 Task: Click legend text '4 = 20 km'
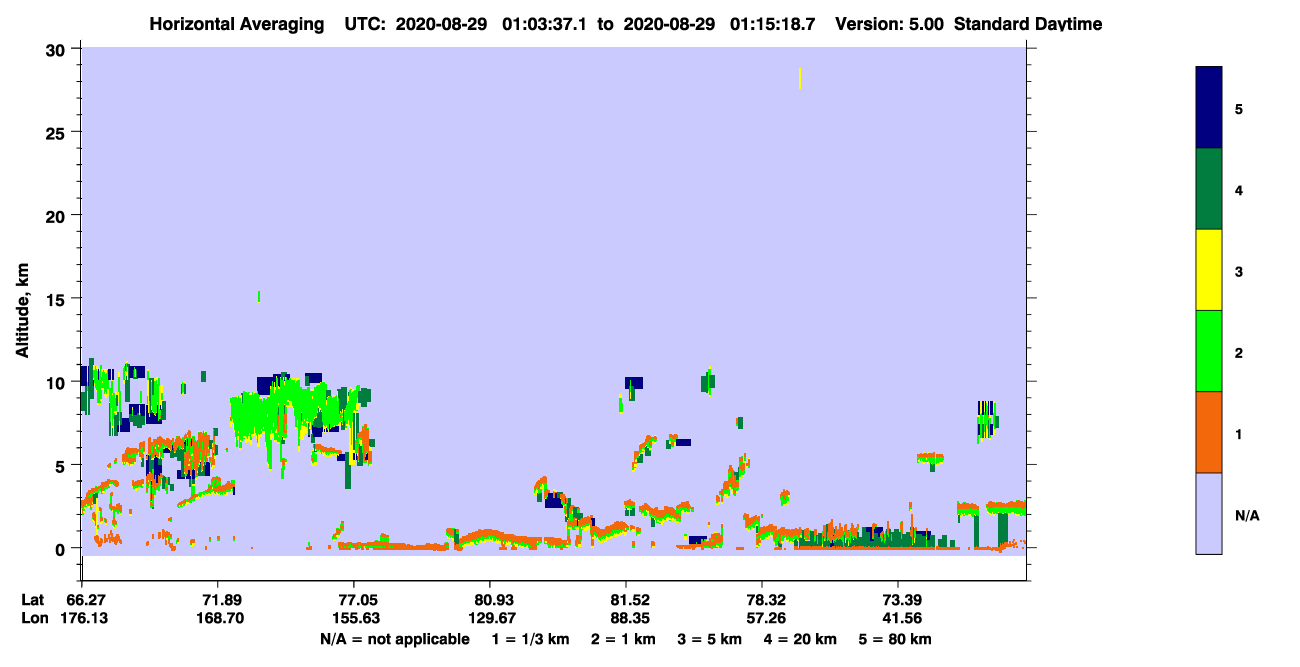click(x=801, y=639)
